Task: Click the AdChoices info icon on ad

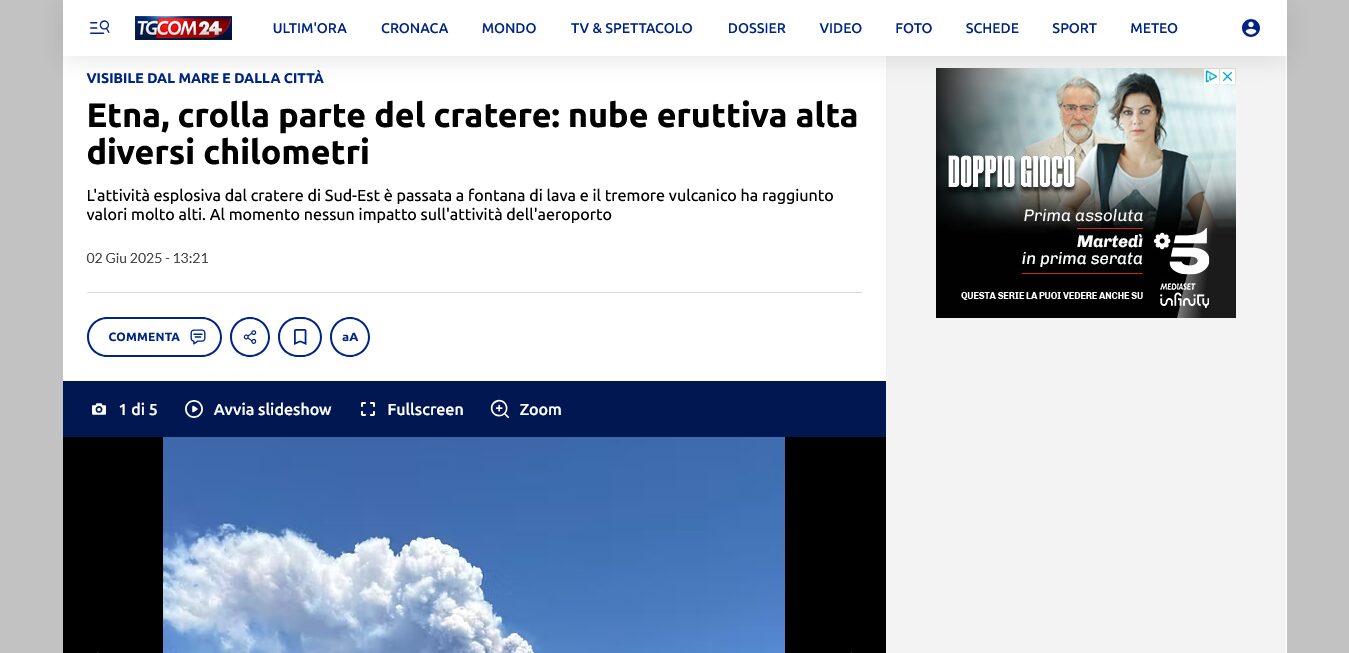Action: click(1210, 76)
